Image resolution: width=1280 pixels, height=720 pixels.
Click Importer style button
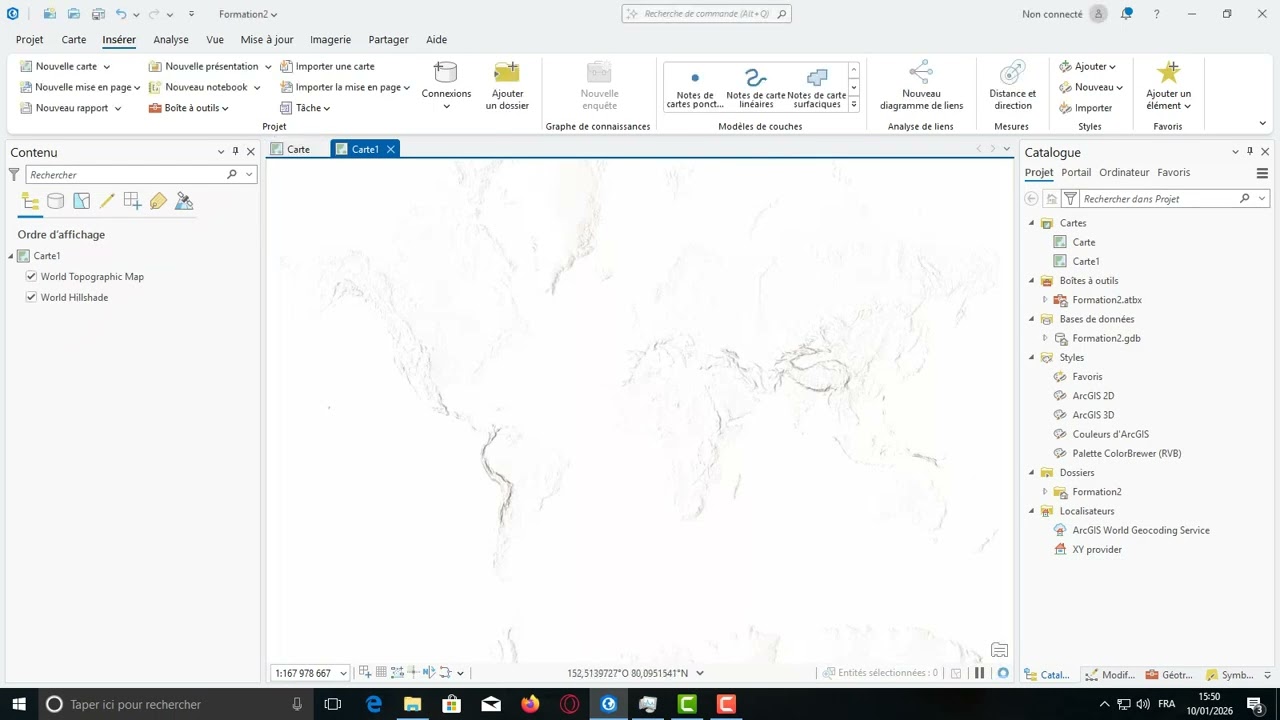point(1085,108)
